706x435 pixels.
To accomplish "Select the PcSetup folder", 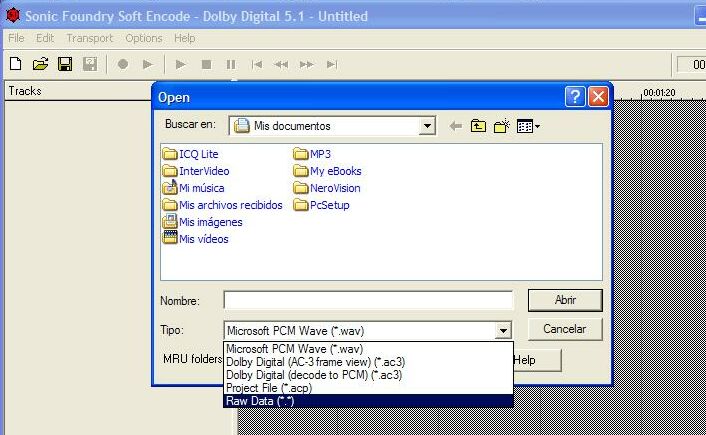I will pos(321,205).
